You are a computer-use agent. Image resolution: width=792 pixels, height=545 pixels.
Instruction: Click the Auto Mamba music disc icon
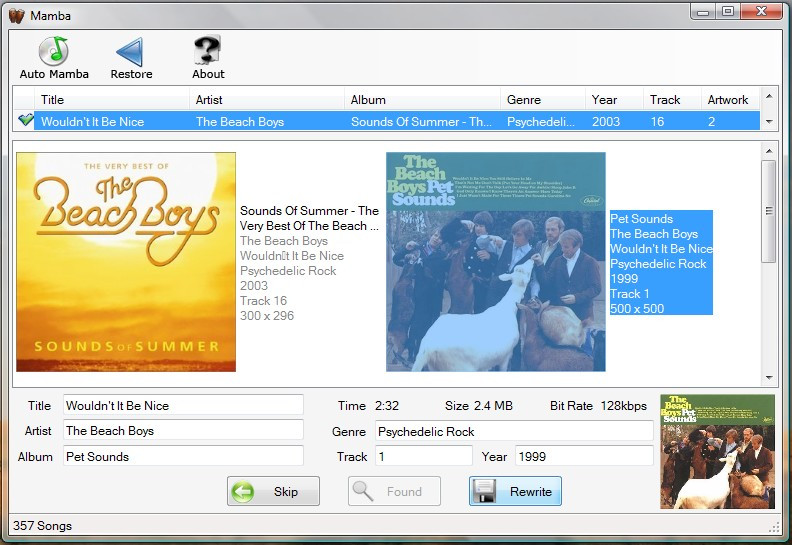[x=54, y=51]
